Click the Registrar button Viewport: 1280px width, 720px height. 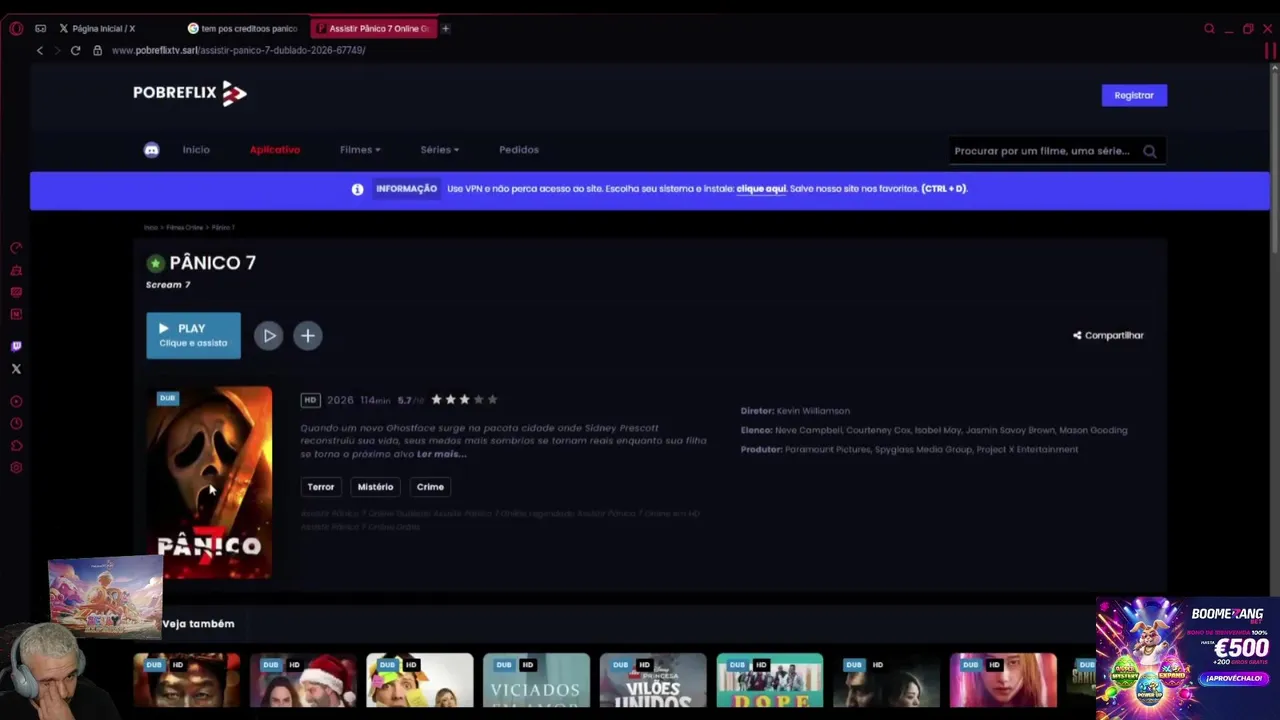pyautogui.click(x=1134, y=95)
